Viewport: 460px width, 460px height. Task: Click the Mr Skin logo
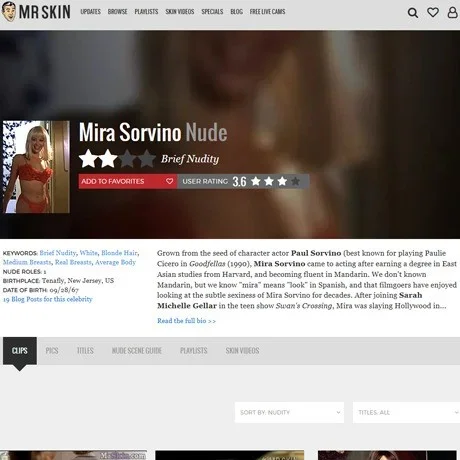click(x=36, y=12)
